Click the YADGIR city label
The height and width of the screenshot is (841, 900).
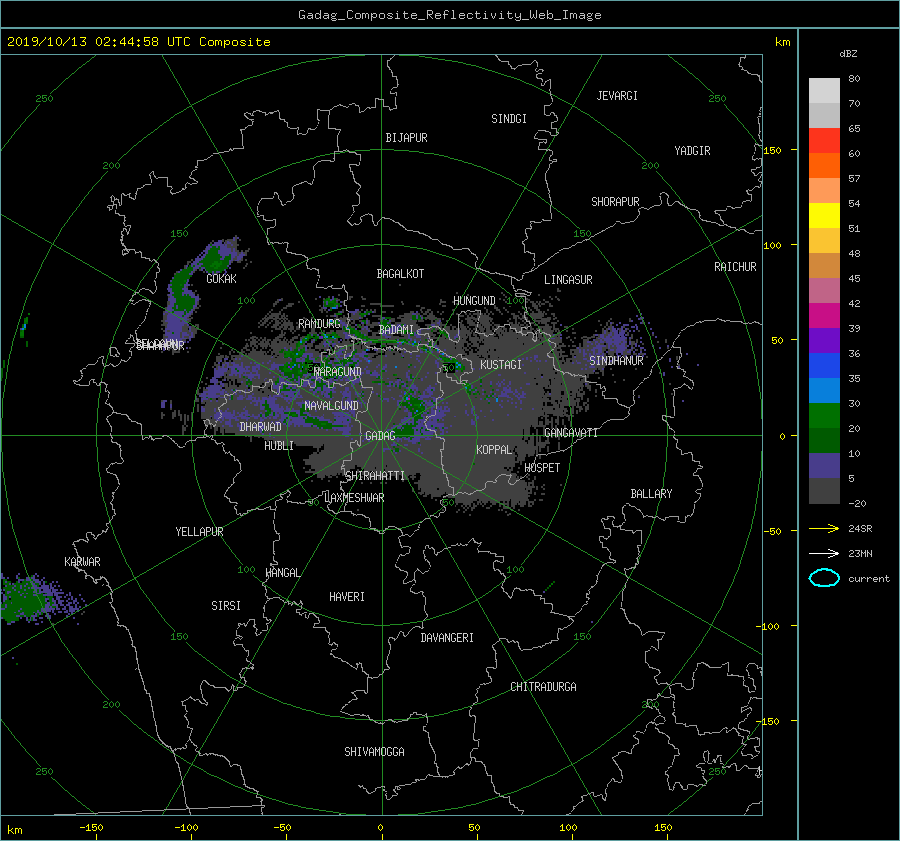click(x=692, y=150)
